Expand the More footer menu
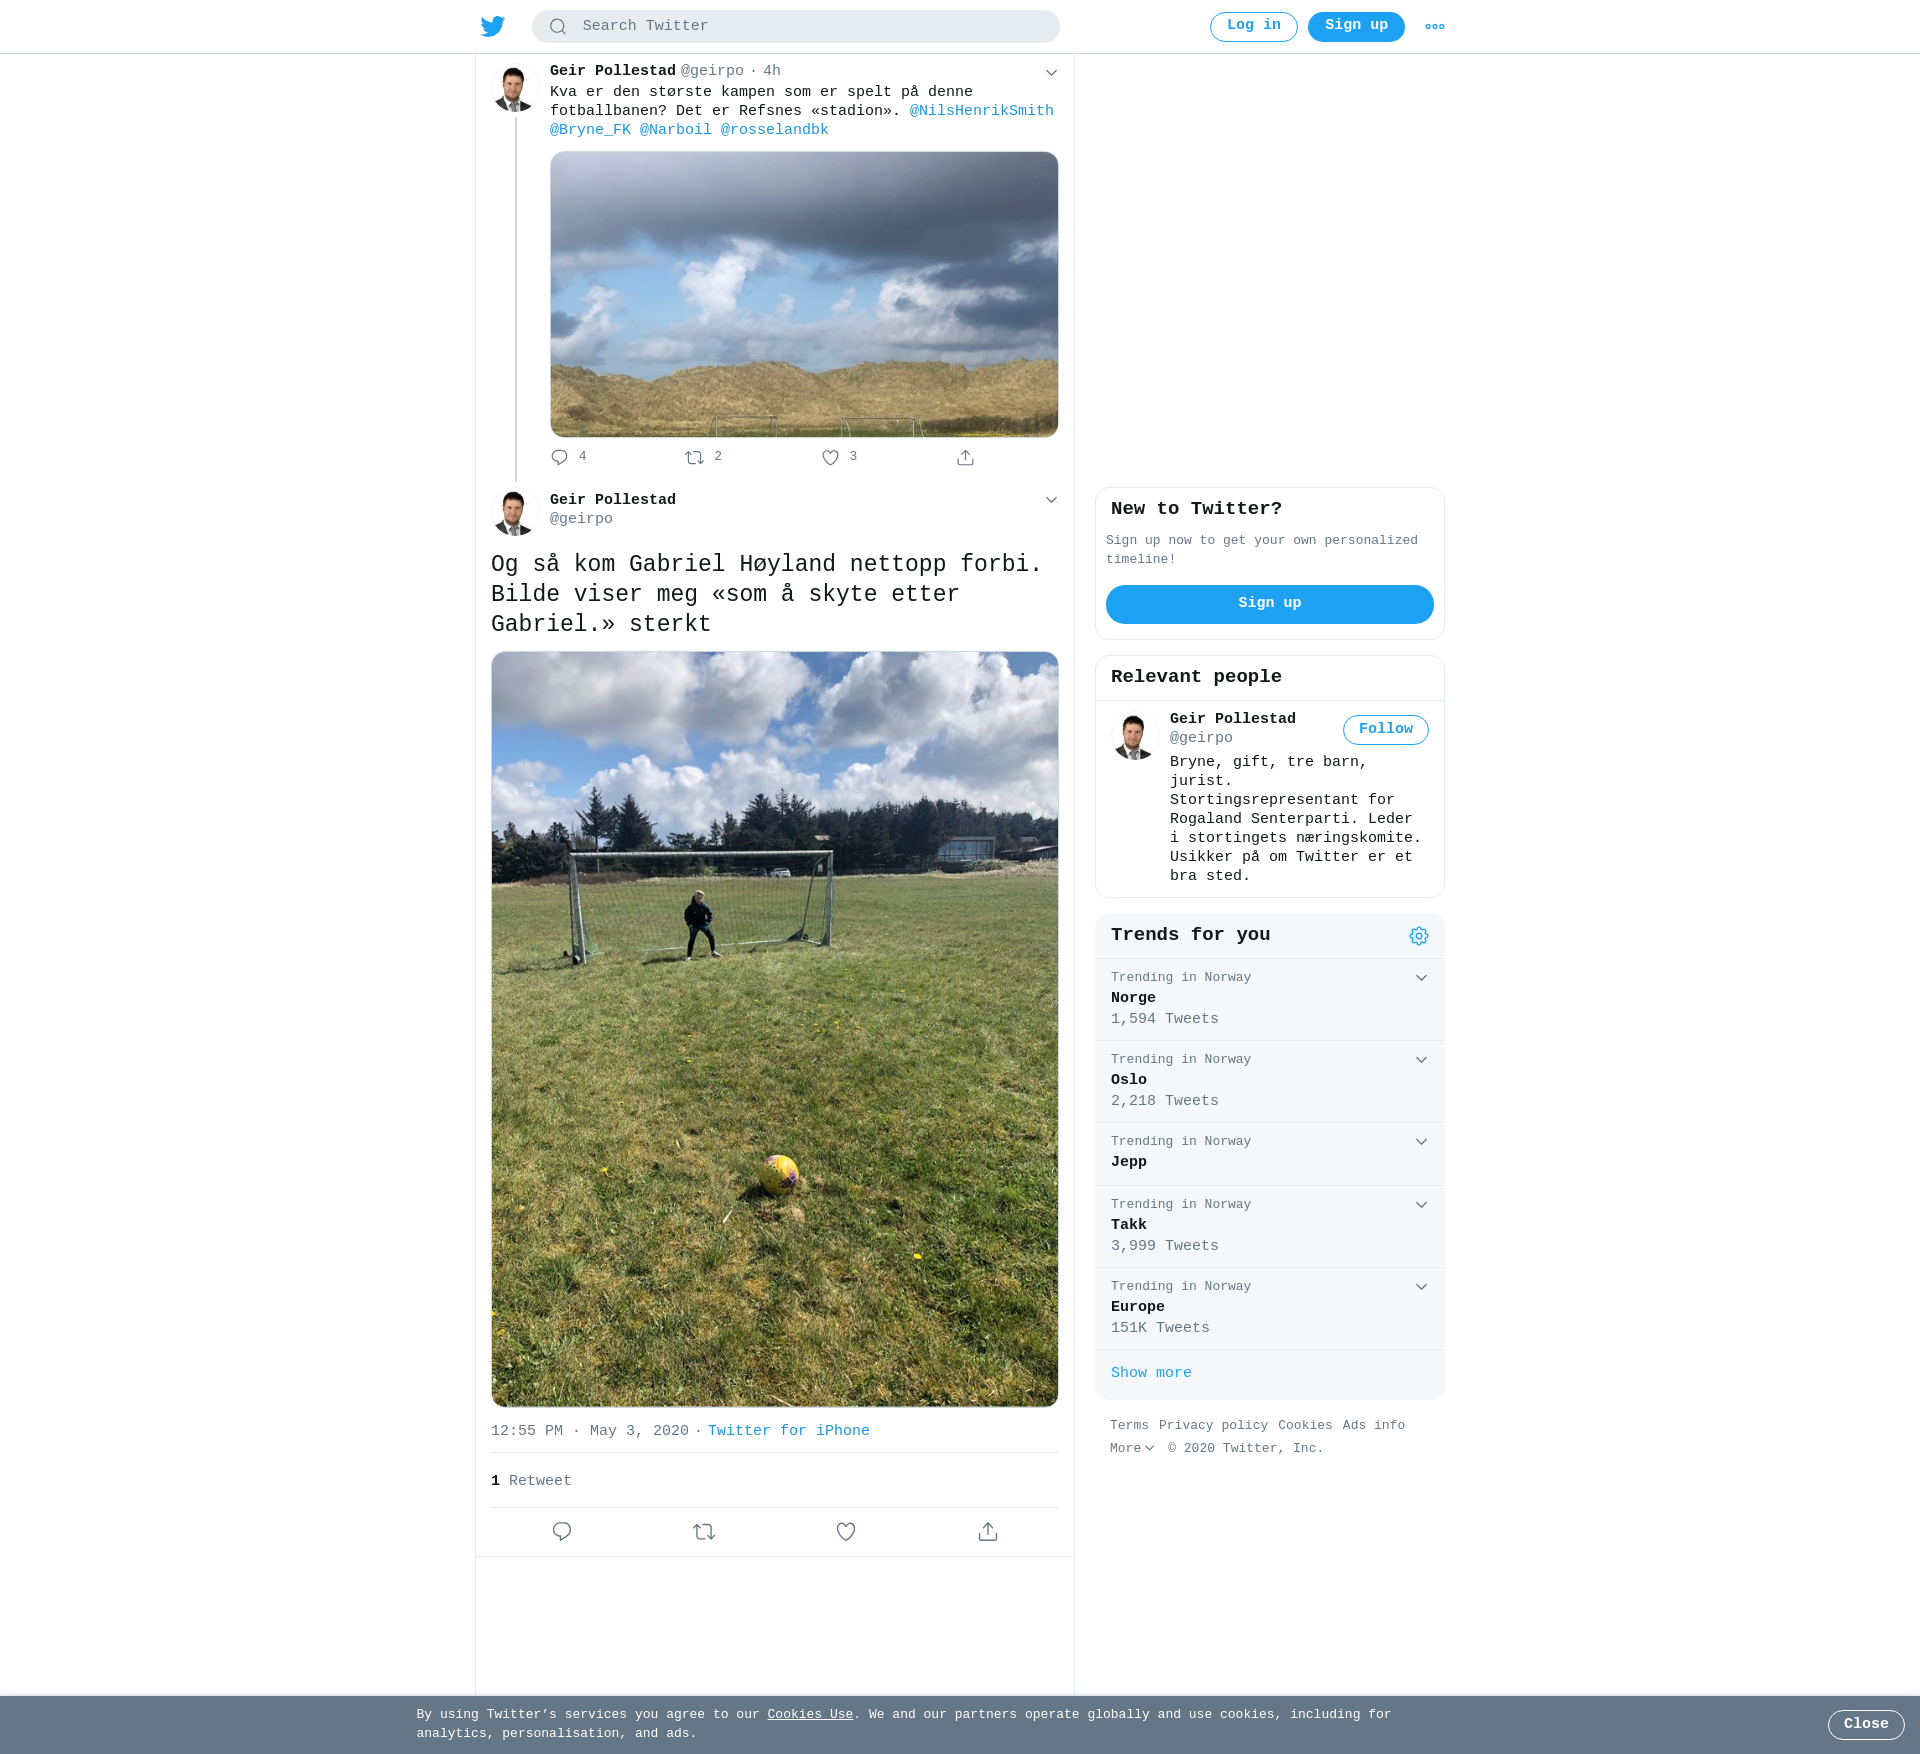The height and width of the screenshot is (1754, 1920). (1131, 1448)
